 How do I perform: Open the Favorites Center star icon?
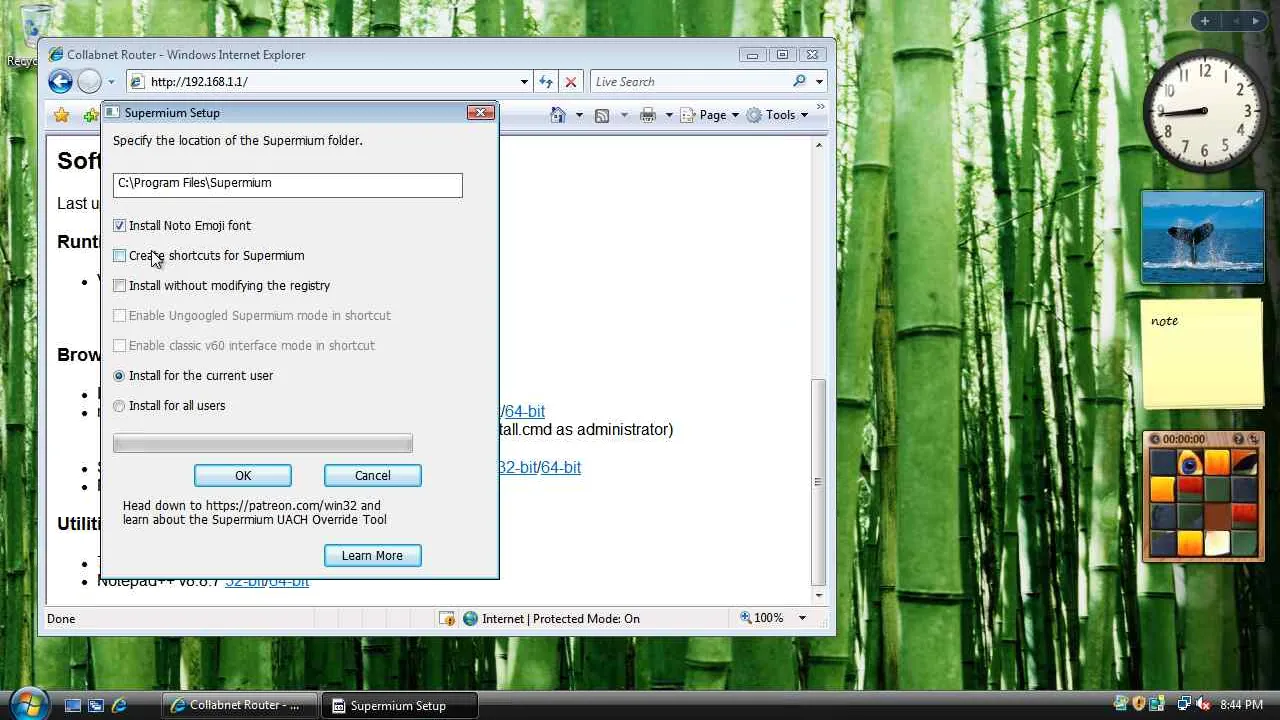(61, 115)
